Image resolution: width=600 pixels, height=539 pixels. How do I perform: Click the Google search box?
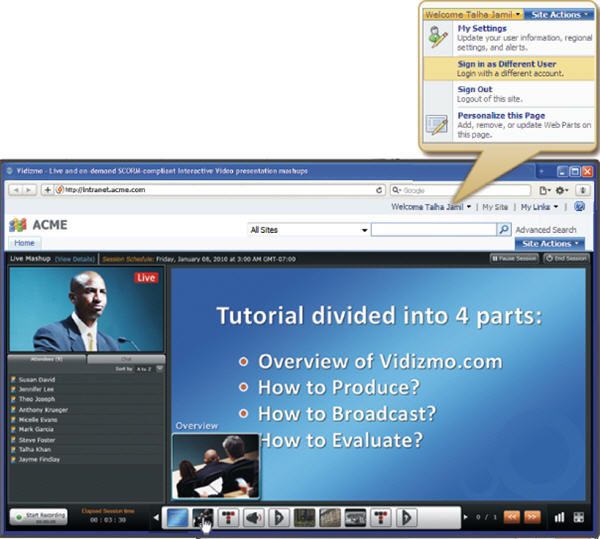(461, 190)
